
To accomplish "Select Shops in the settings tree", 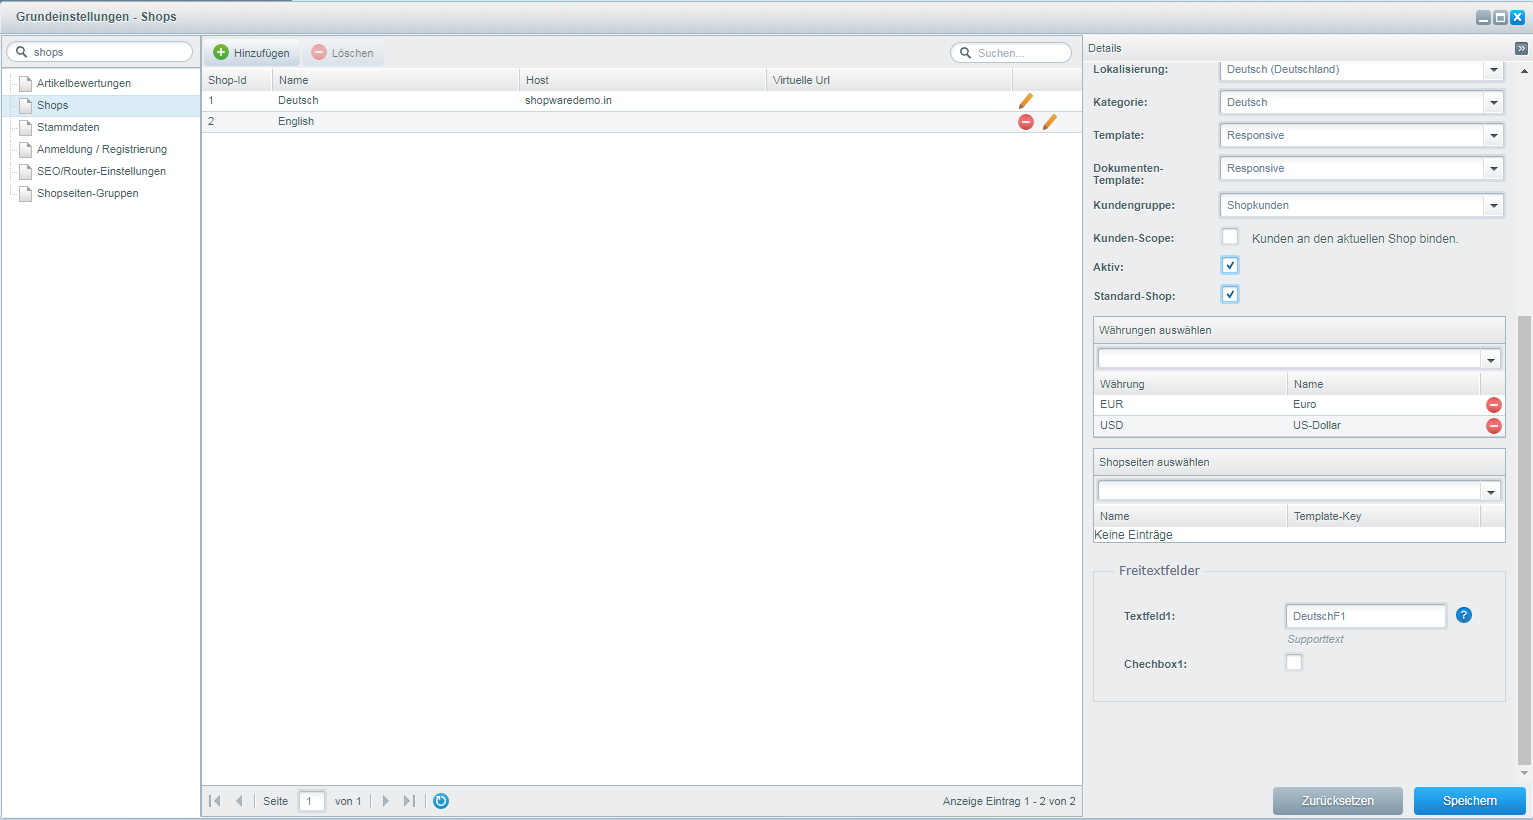I will click(53, 106).
